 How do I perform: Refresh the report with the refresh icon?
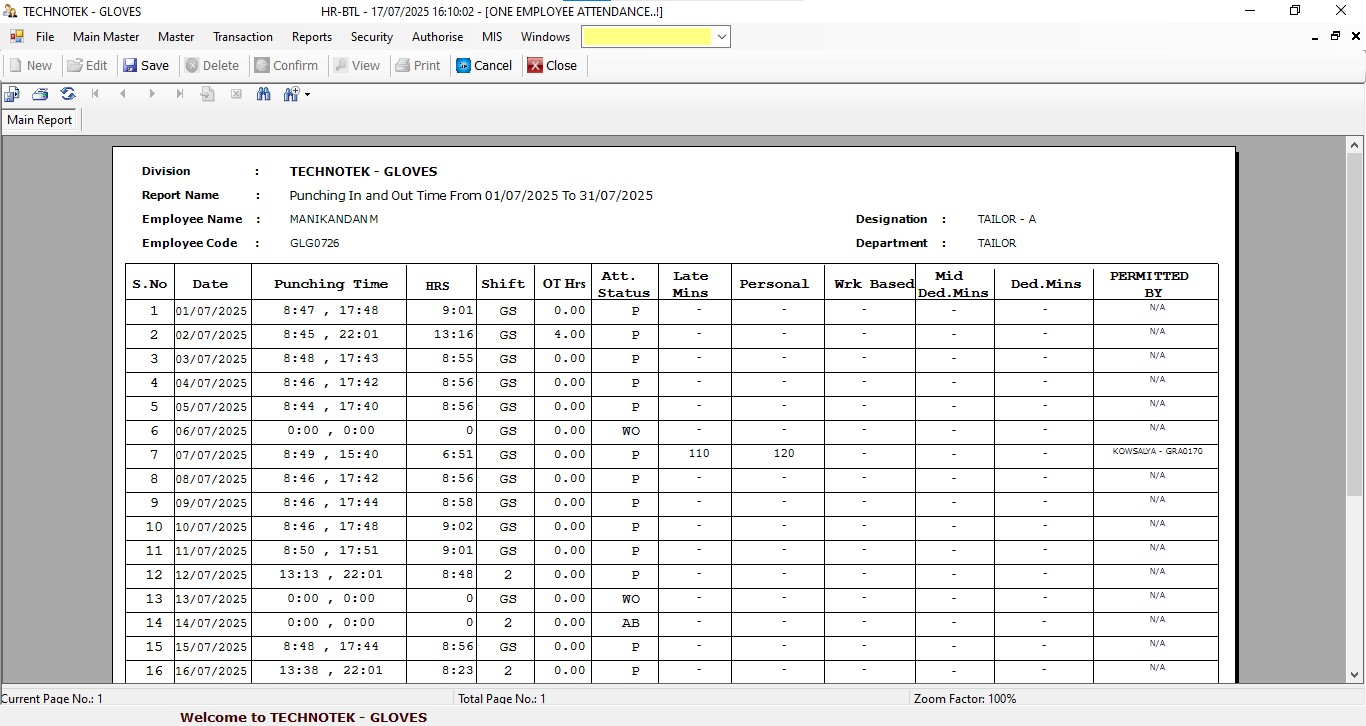[x=68, y=94]
